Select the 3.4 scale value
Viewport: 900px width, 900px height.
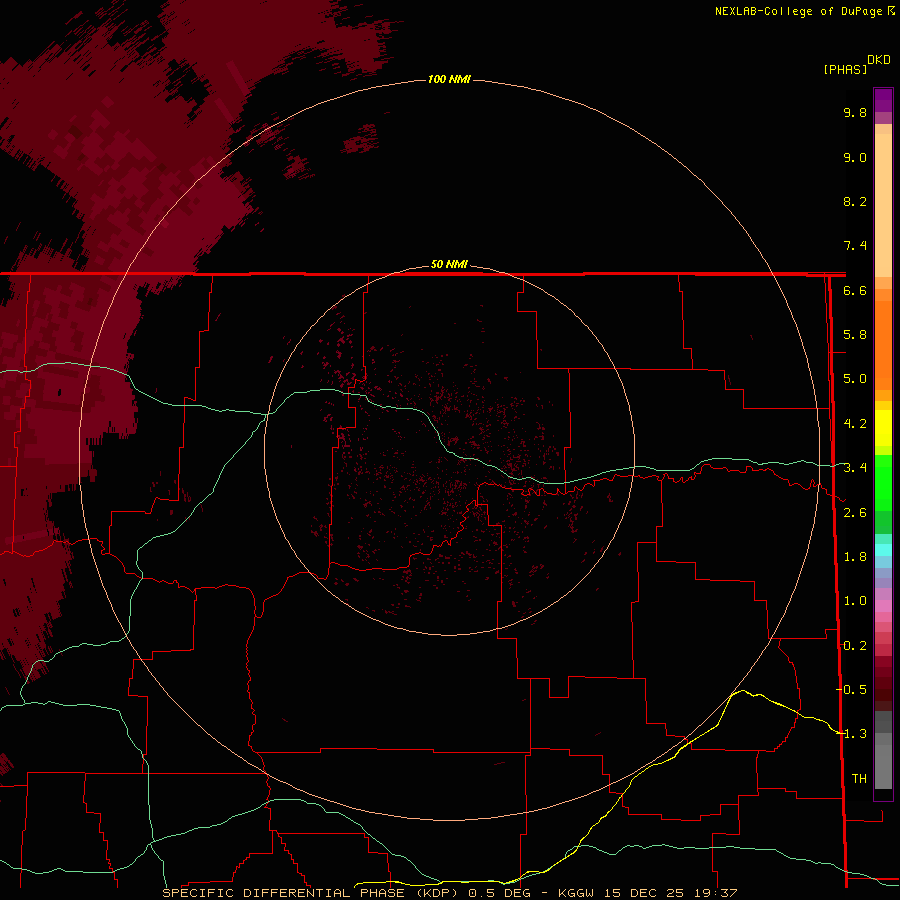point(855,468)
